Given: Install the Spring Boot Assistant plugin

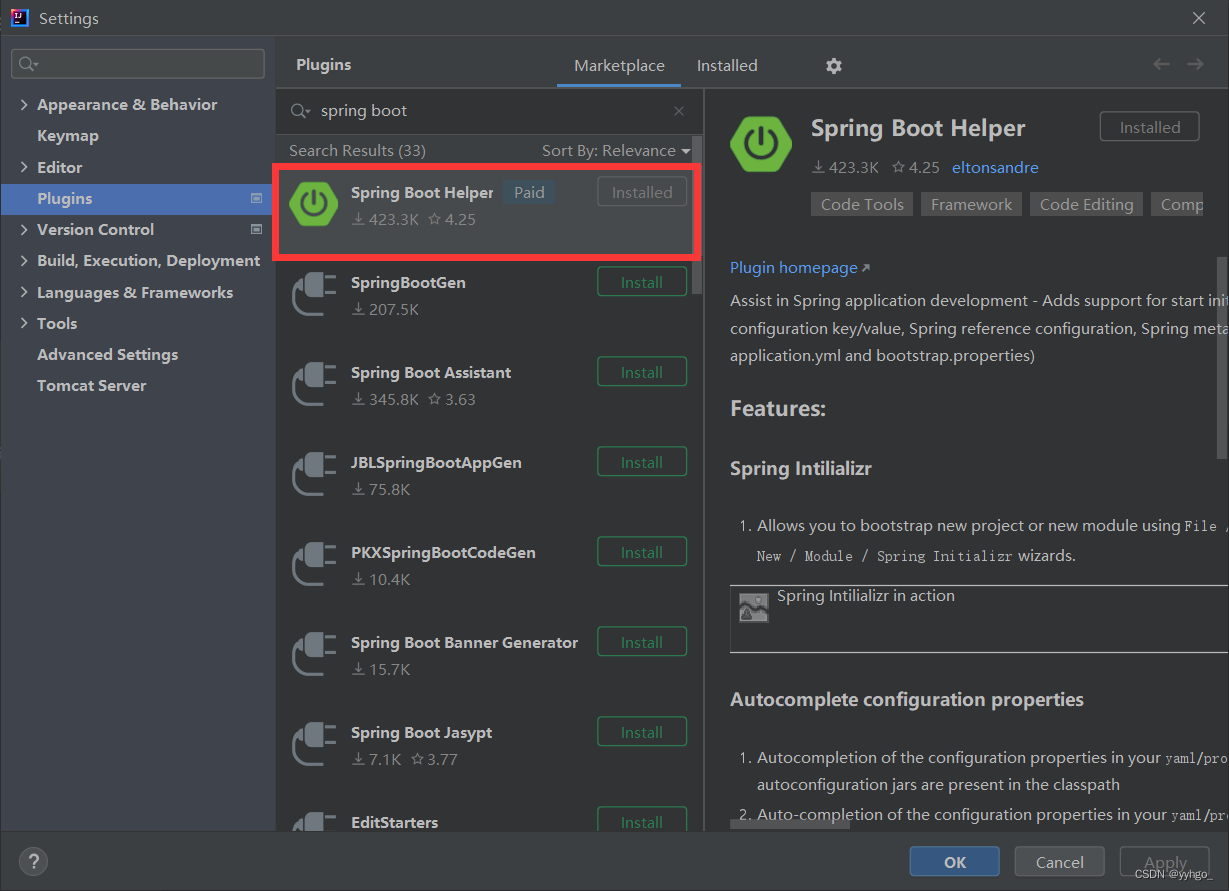Looking at the screenshot, I should [642, 372].
